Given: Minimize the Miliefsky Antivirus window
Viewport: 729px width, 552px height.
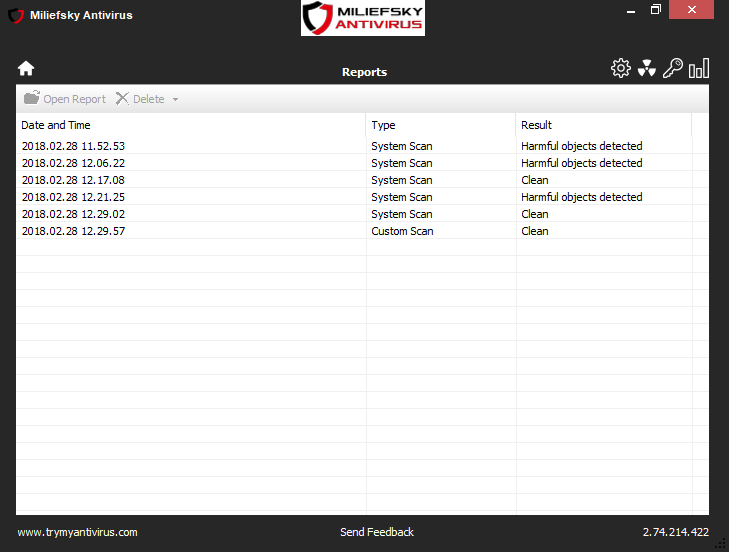Looking at the screenshot, I should pos(631,10).
